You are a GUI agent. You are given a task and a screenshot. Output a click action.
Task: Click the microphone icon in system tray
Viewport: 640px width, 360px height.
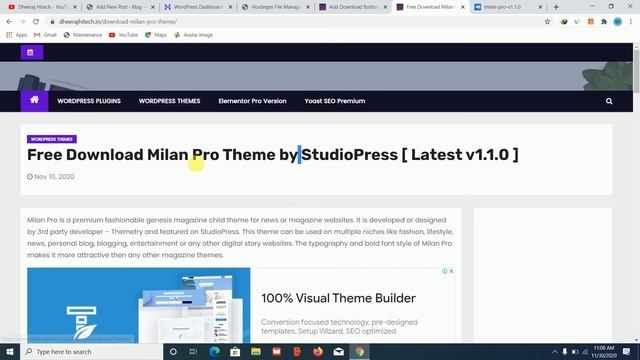pyautogui.click(x=565, y=351)
